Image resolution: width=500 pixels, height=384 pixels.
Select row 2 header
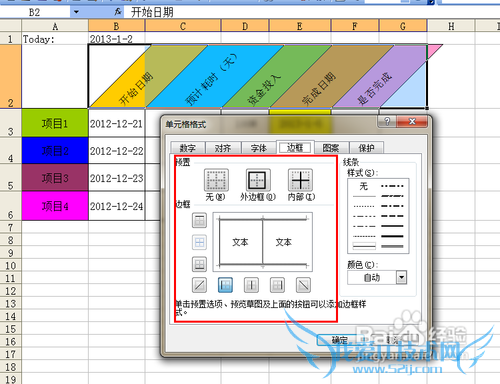[x=11, y=77]
